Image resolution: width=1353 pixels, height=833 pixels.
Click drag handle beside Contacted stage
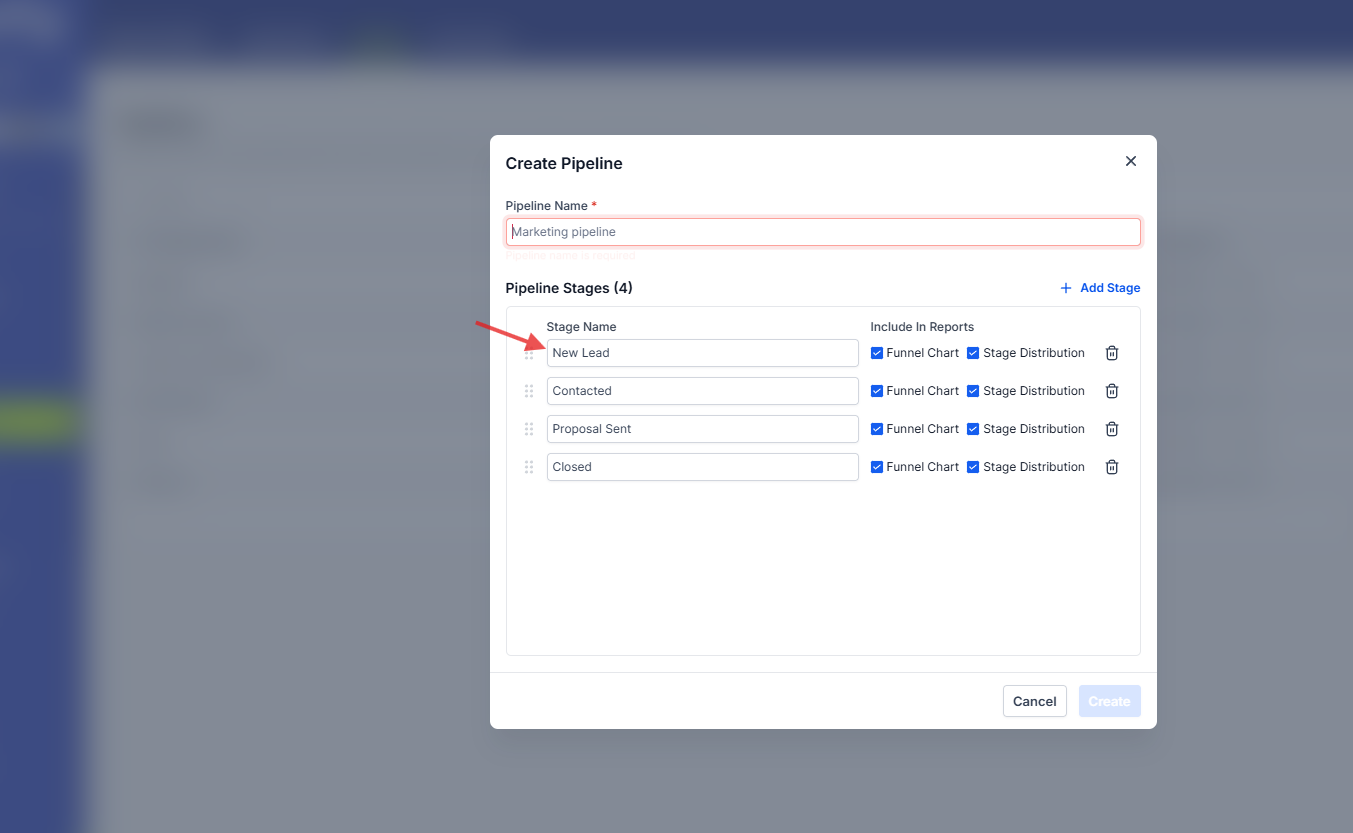click(529, 391)
